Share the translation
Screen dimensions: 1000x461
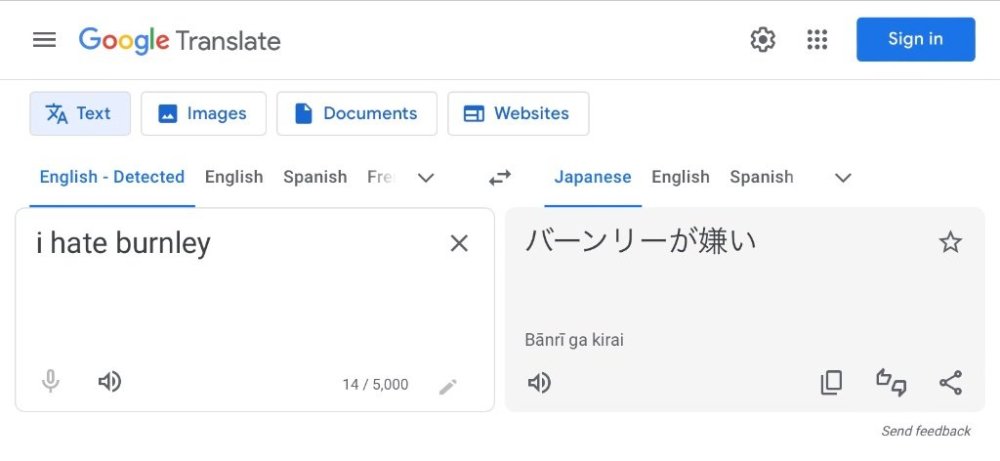coord(950,383)
